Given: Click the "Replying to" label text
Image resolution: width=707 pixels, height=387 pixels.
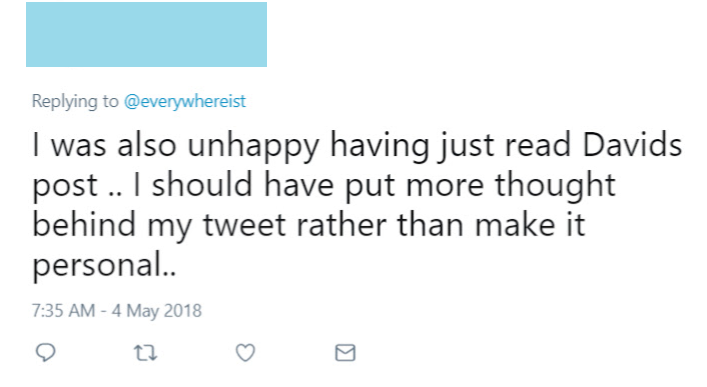Looking at the screenshot, I should point(75,101).
